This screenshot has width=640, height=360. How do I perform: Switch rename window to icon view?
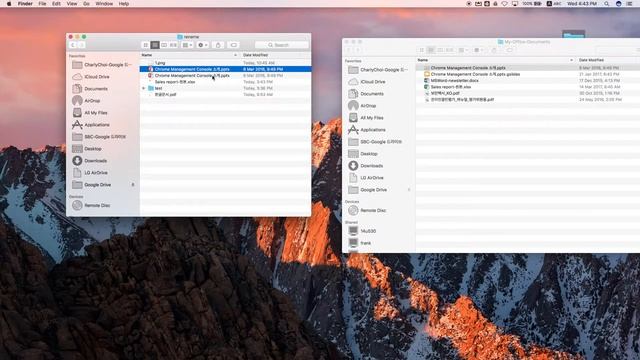pos(146,45)
